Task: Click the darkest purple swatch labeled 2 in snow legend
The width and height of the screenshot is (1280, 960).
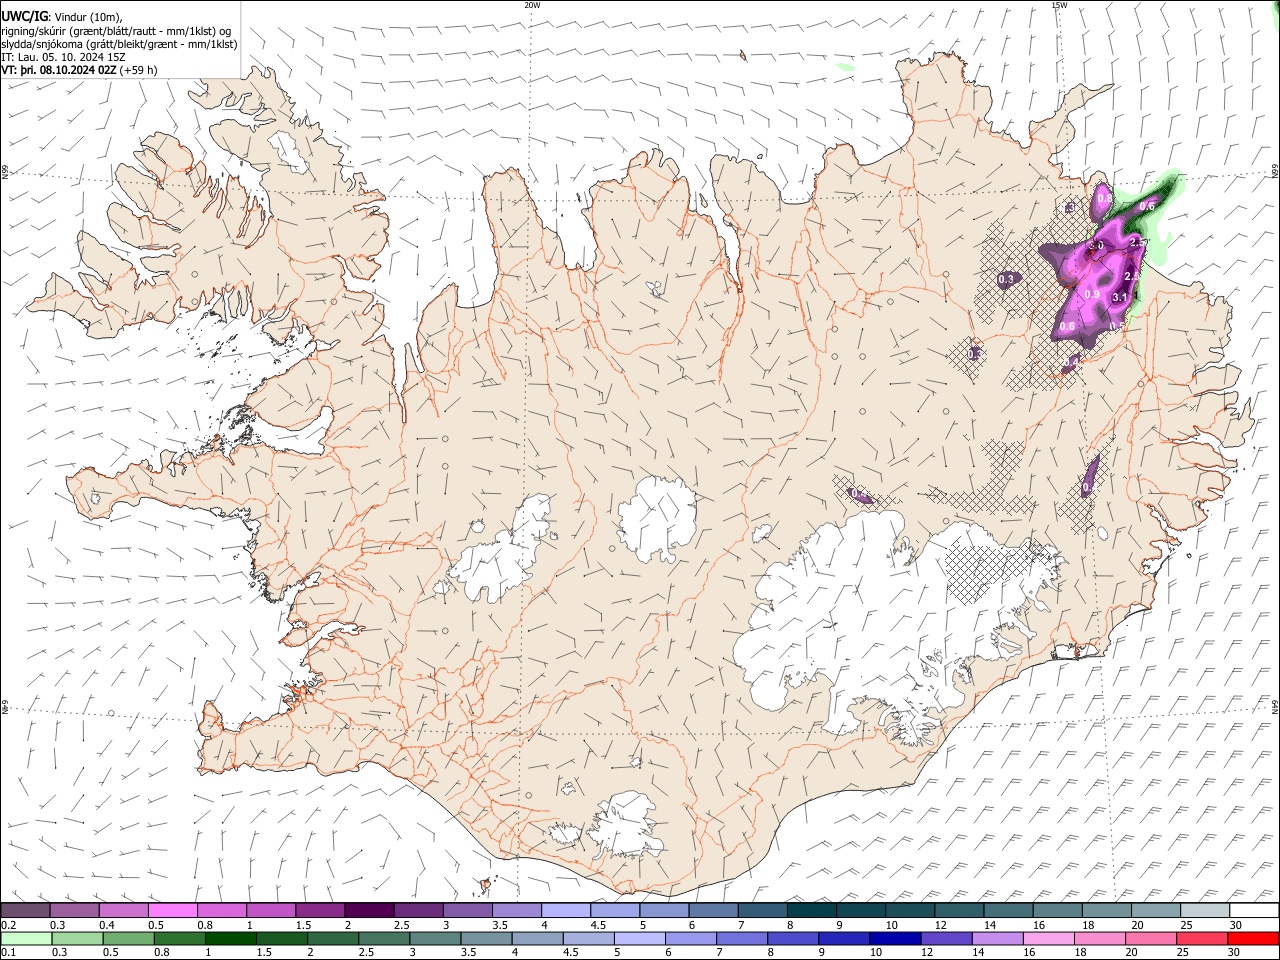Action: tap(368, 911)
